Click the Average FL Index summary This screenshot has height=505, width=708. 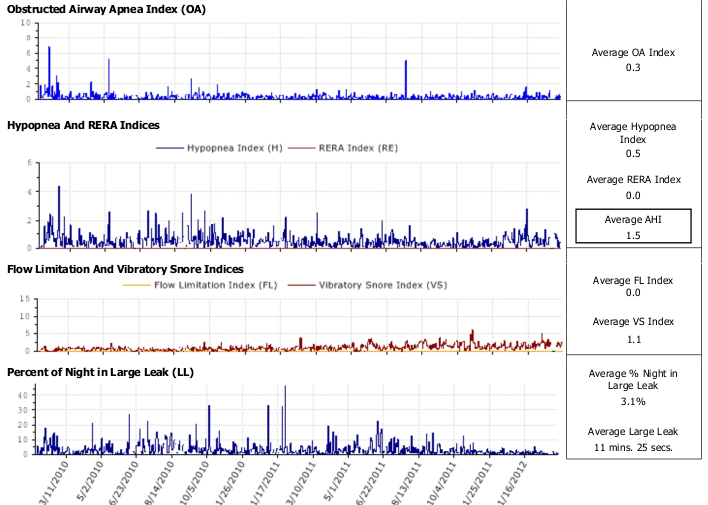pyautogui.click(x=632, y=285)
